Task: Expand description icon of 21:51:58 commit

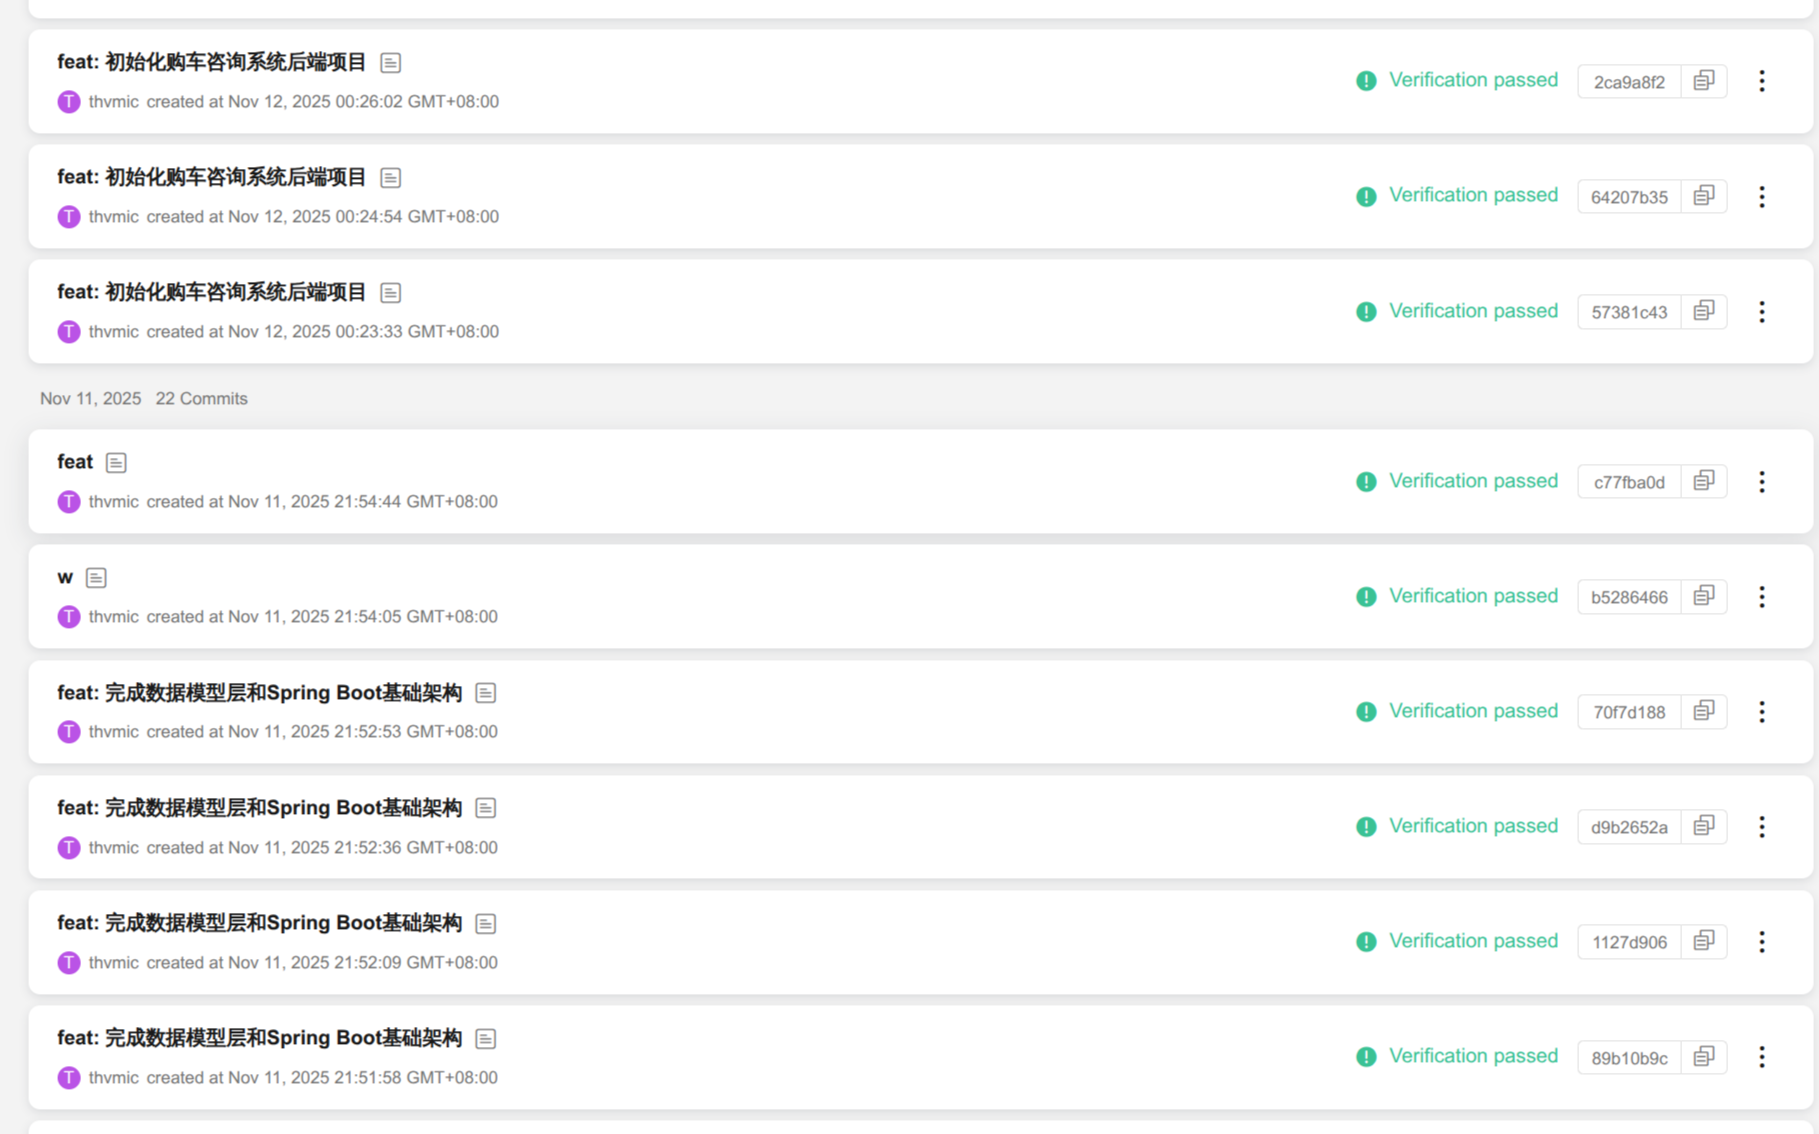Action: tap(486, 1038)
